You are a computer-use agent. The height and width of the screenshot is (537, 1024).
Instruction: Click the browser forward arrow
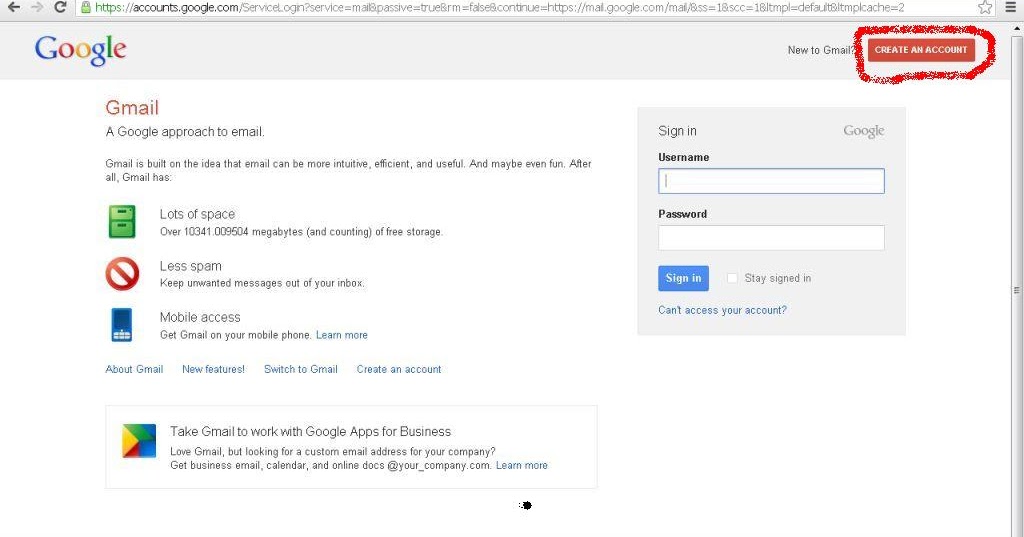[37, 7]
